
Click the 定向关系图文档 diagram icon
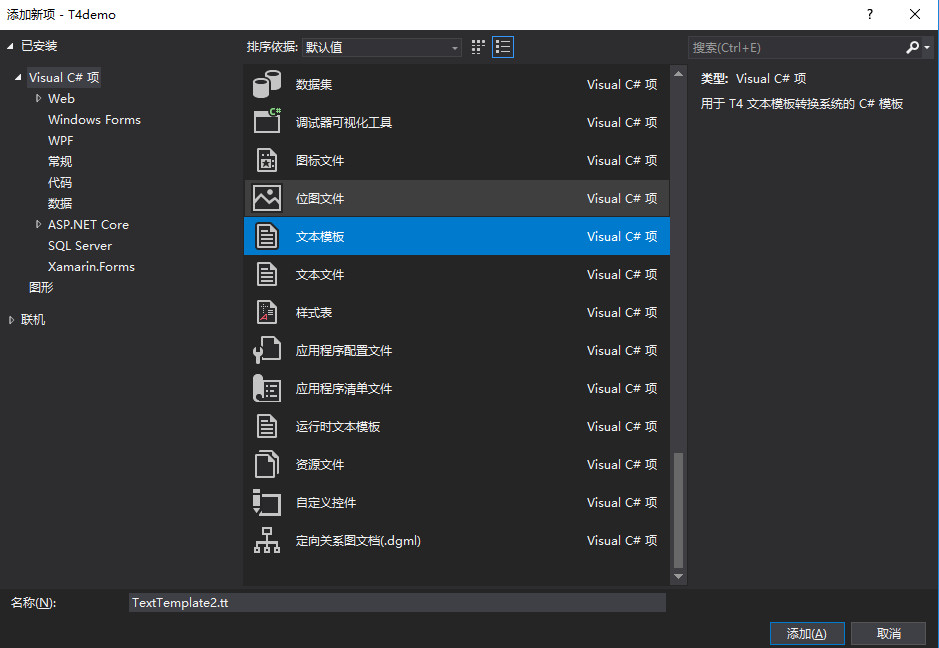coord(266,540)
